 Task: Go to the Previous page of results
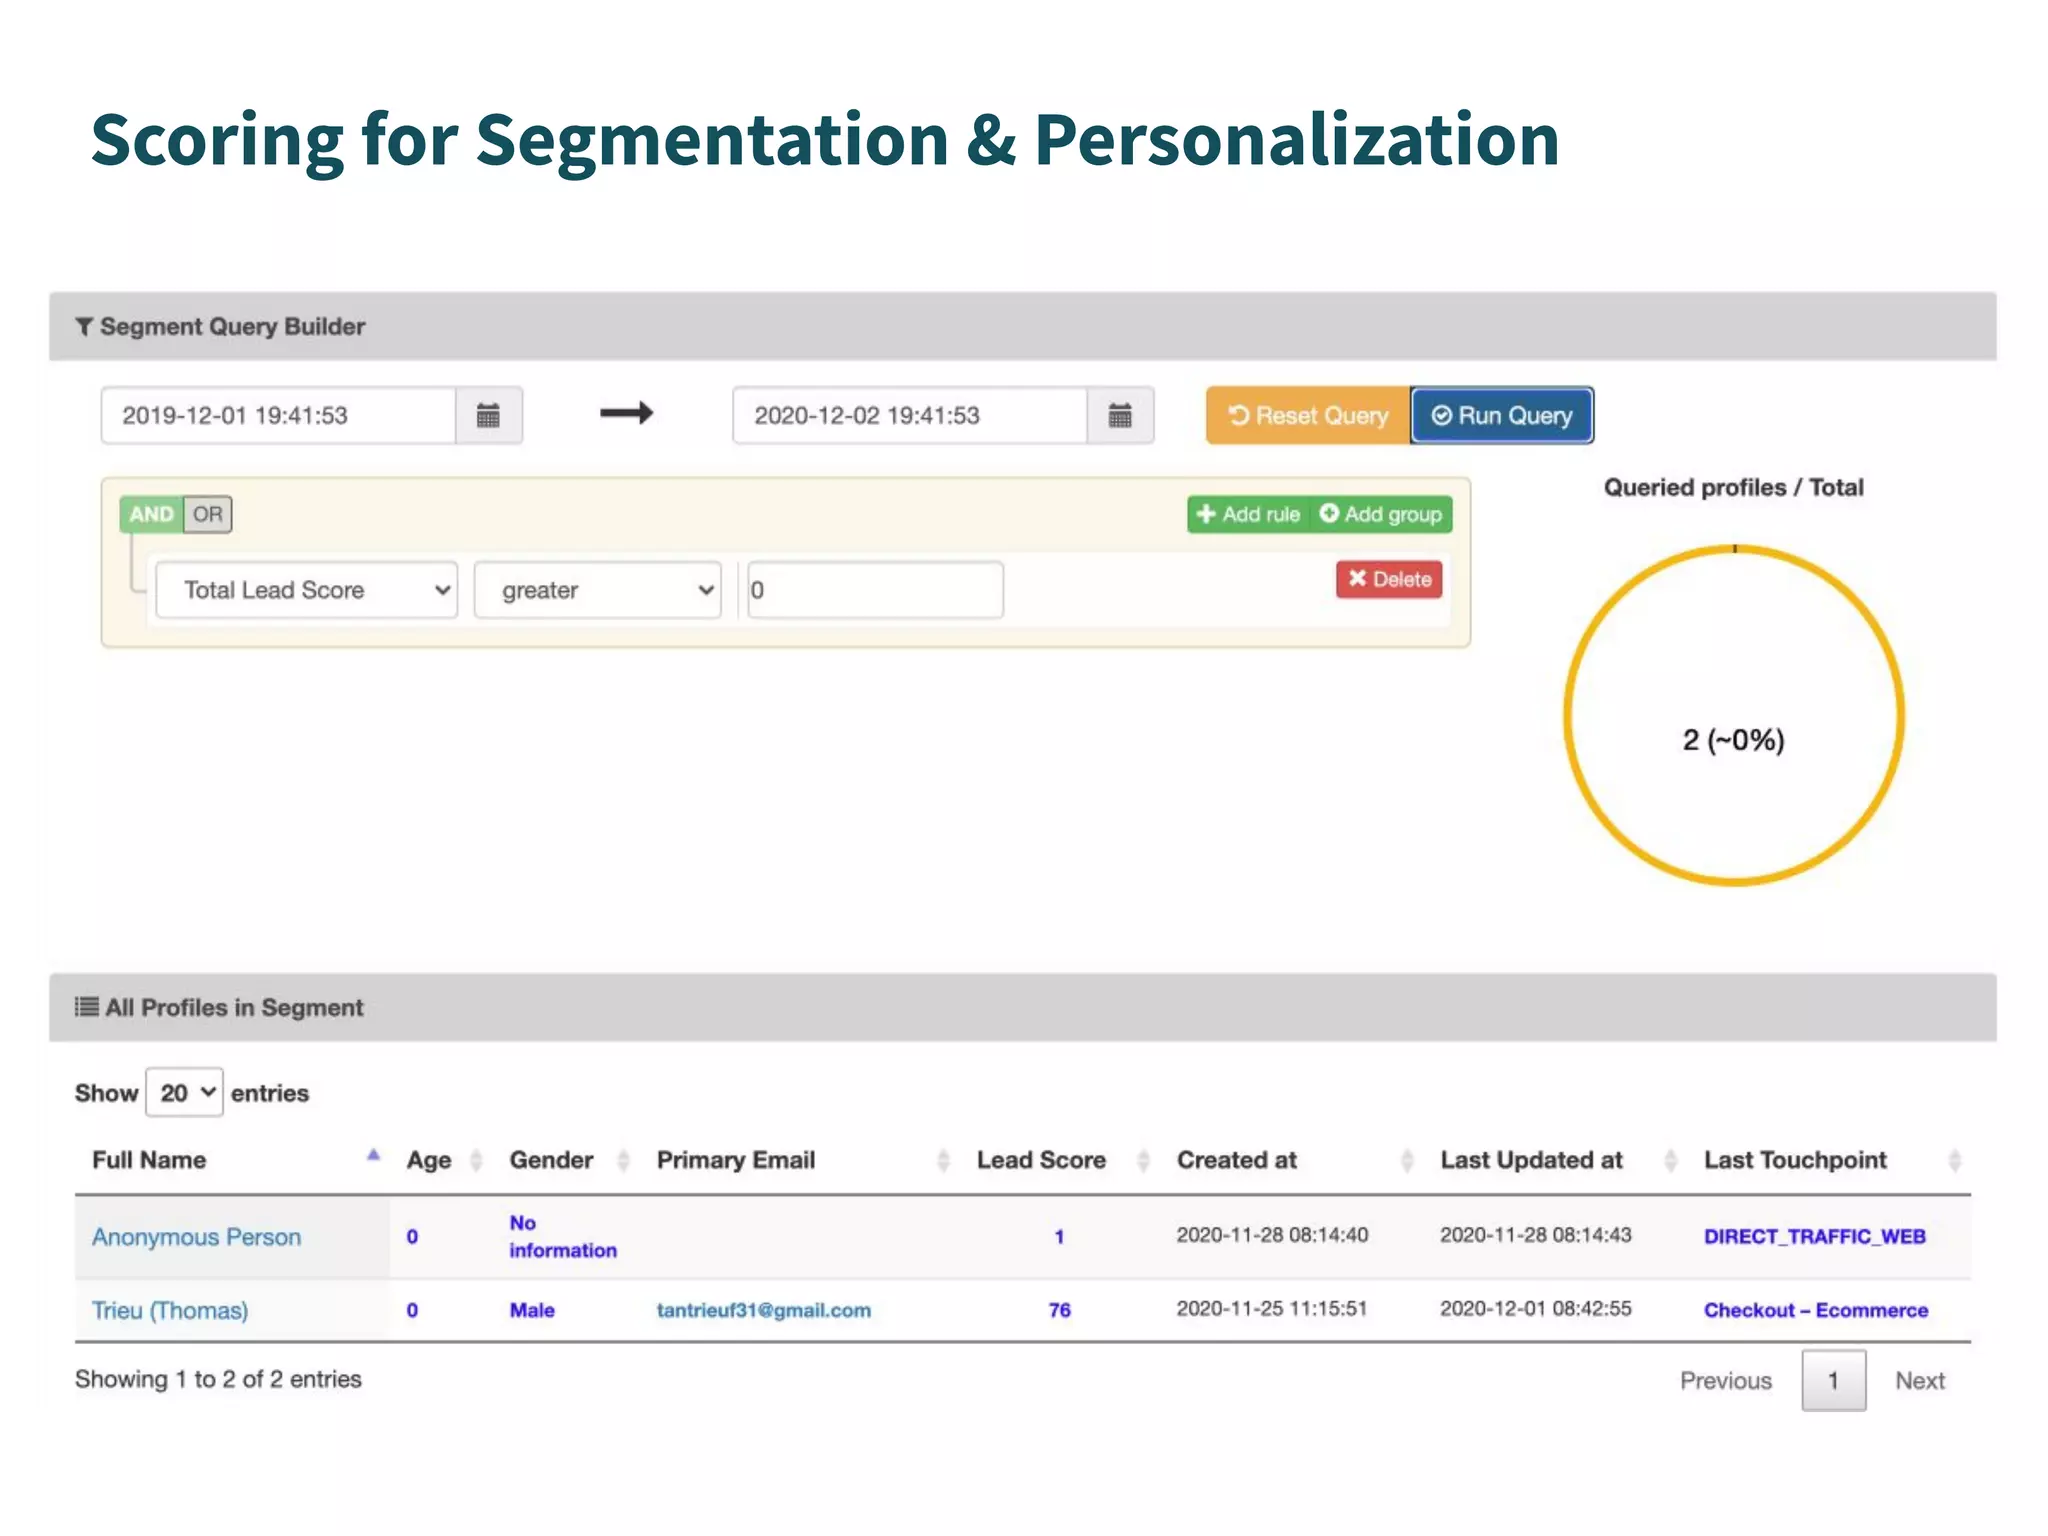[x=1725, y=1380]
